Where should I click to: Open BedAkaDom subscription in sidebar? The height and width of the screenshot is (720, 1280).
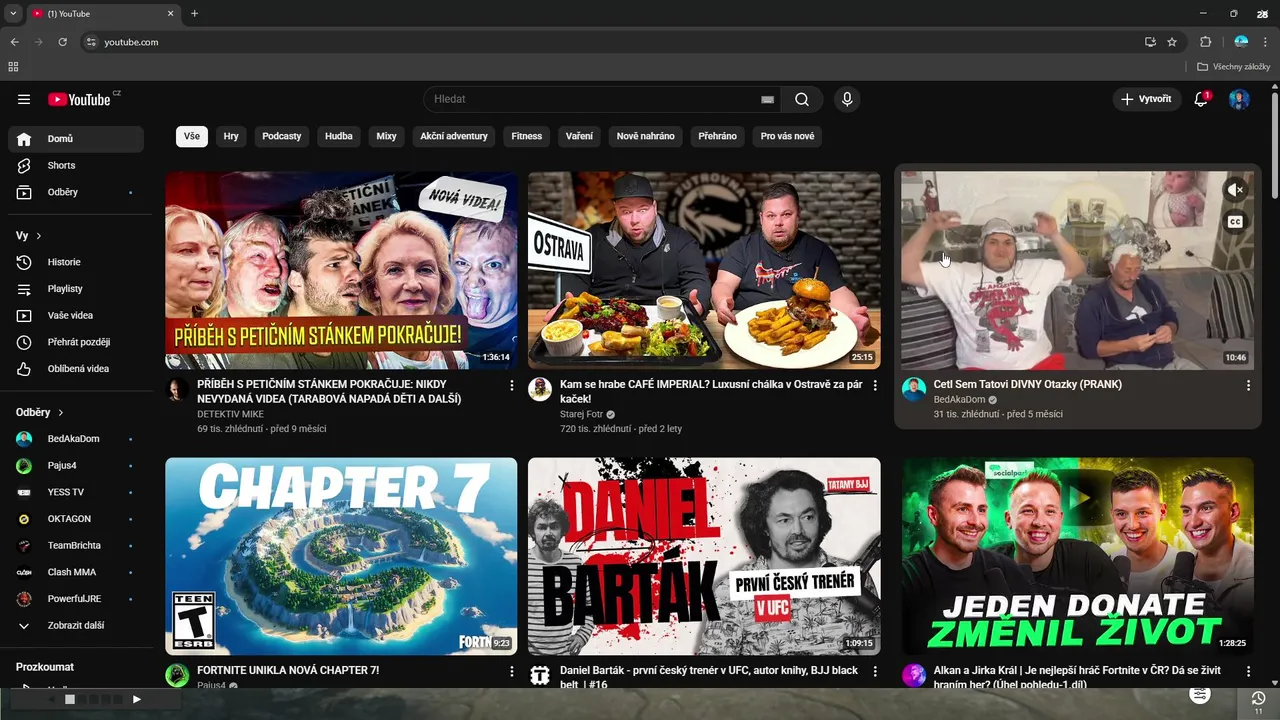tap(76, 439)
